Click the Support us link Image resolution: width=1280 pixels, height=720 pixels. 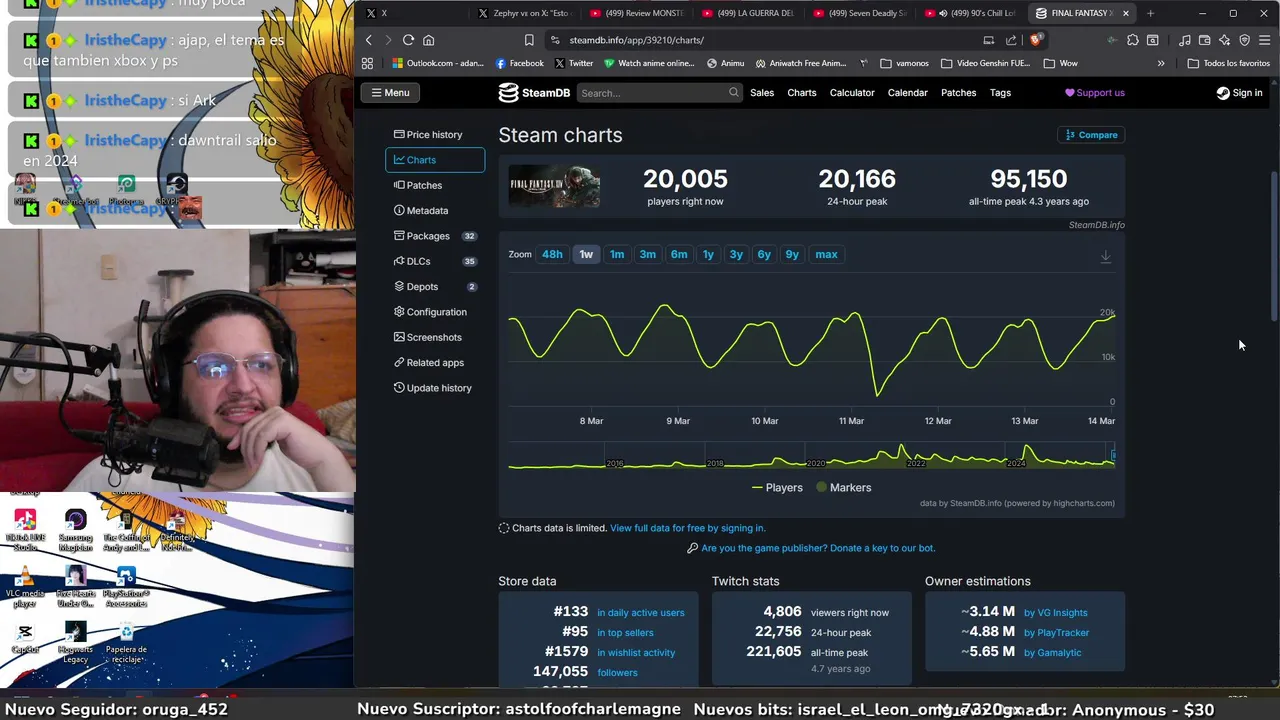point(1094,93)
